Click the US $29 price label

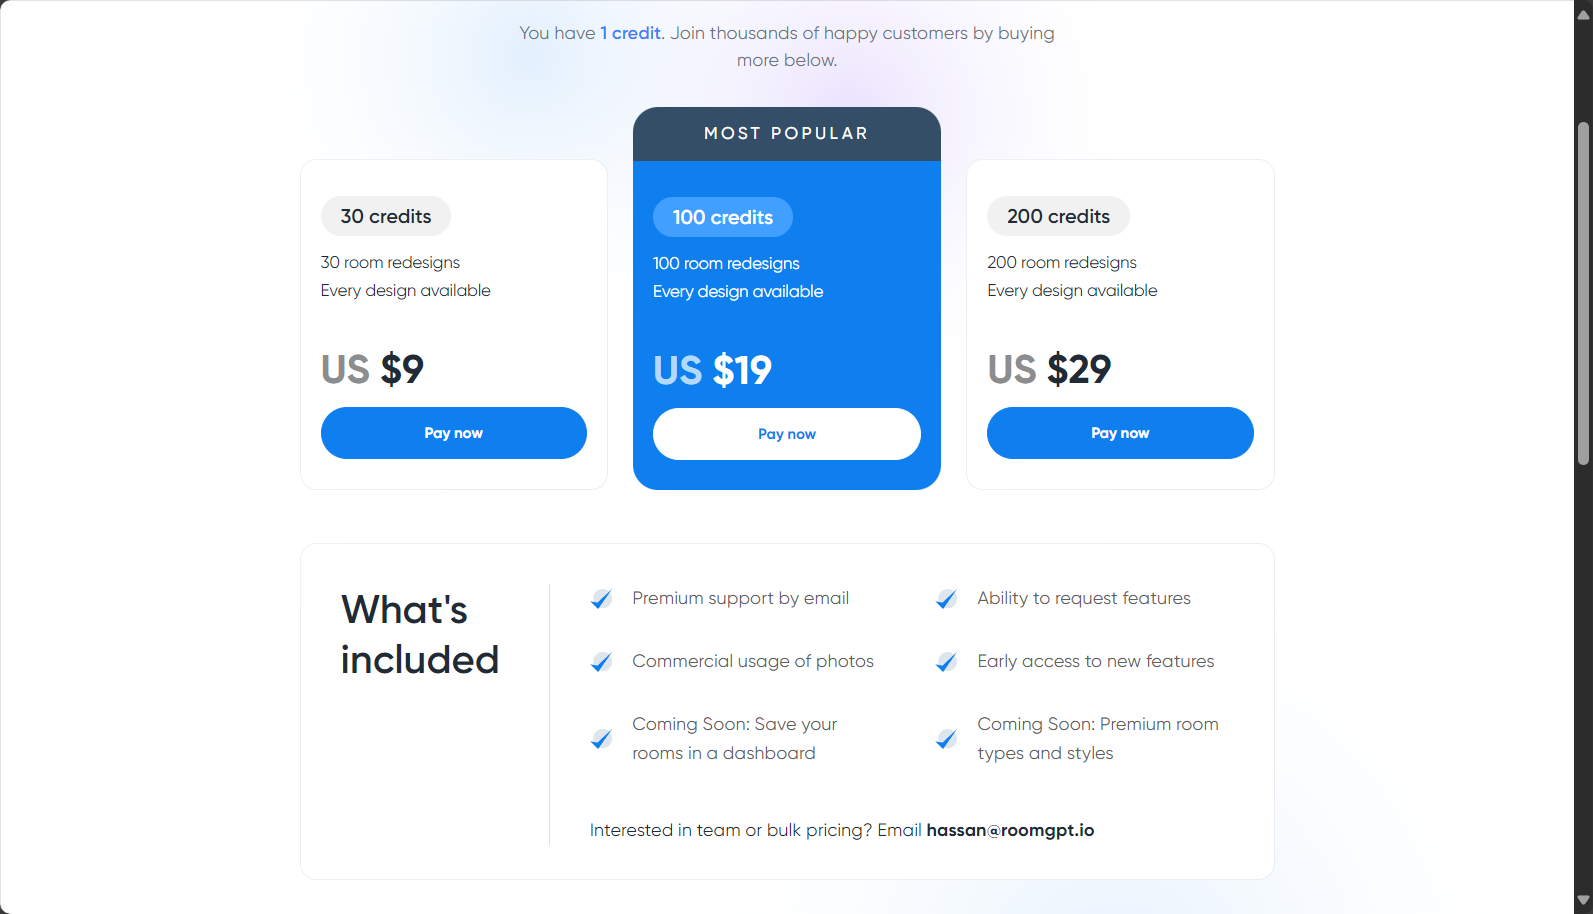pyautogui.click(x=1049, y=369)
